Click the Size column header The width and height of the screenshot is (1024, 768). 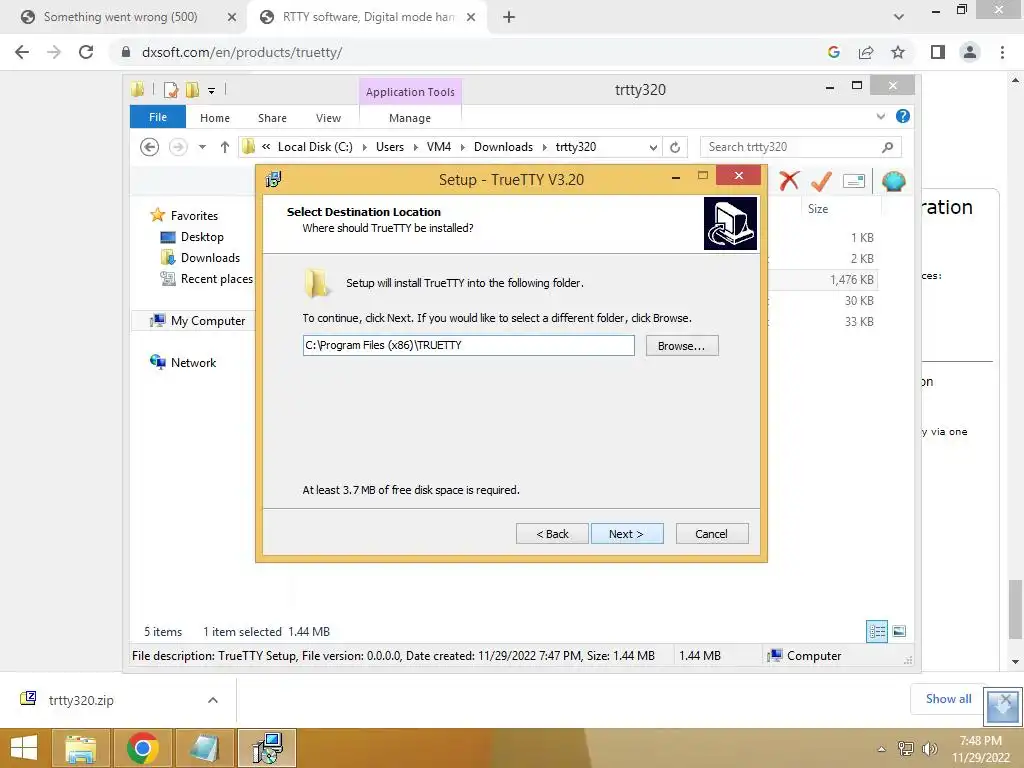[818, 209]
